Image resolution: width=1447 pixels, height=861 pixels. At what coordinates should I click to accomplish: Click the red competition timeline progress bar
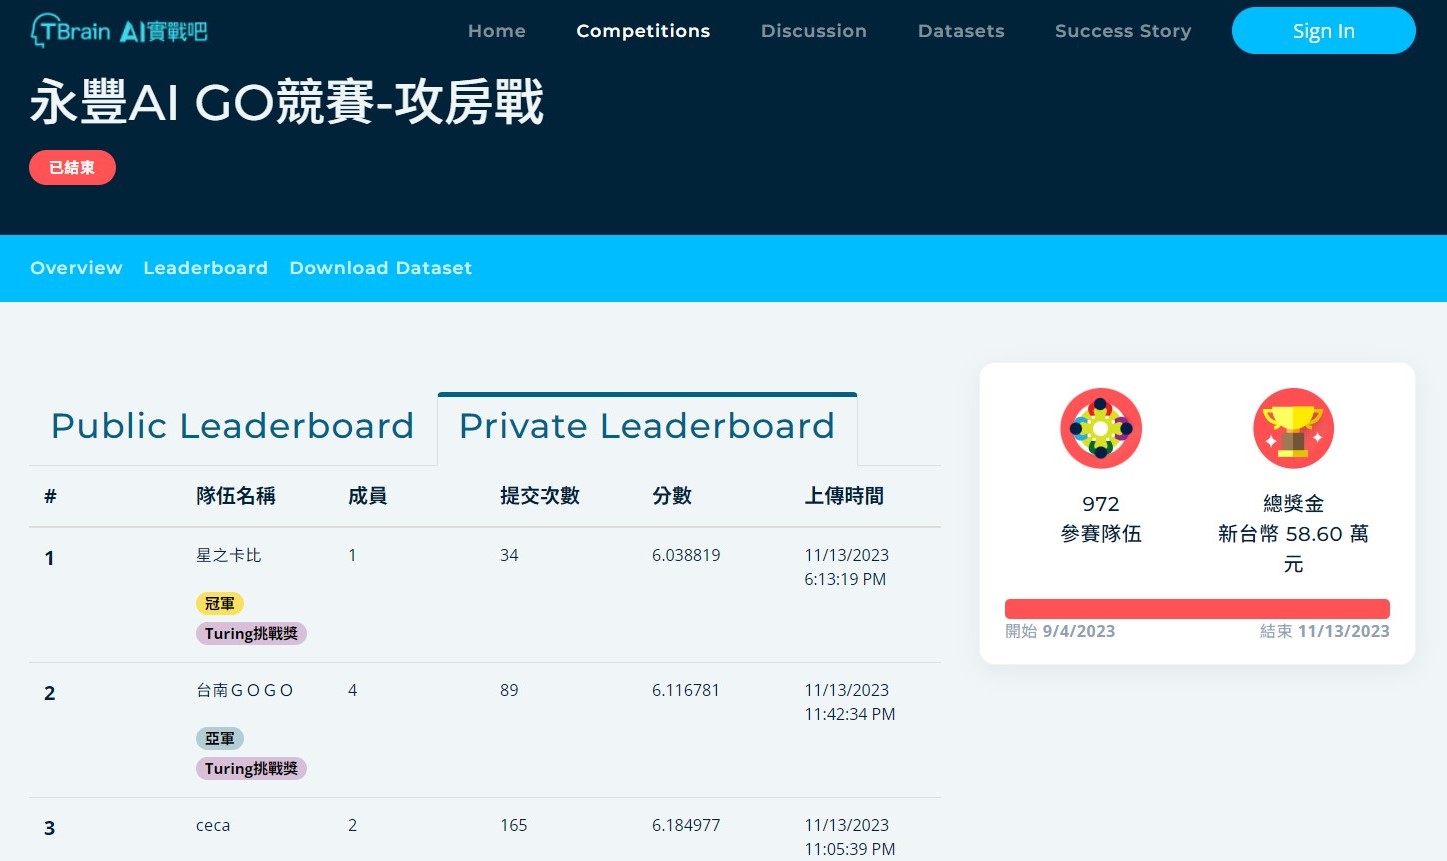(1196, 608)
